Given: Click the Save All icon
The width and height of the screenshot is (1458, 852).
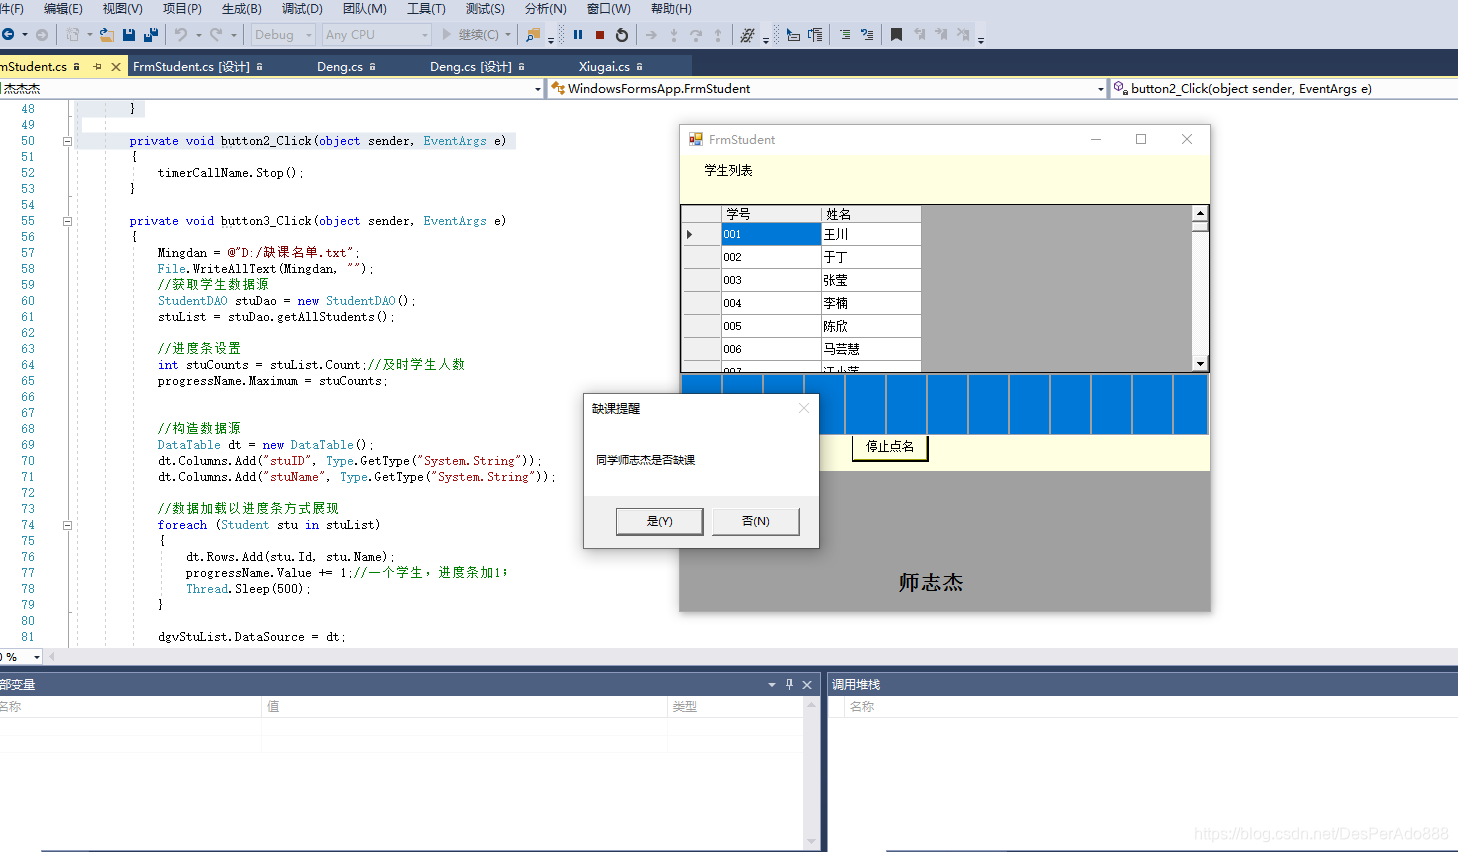Looking at the screenshot, I should tap(151, 35).
